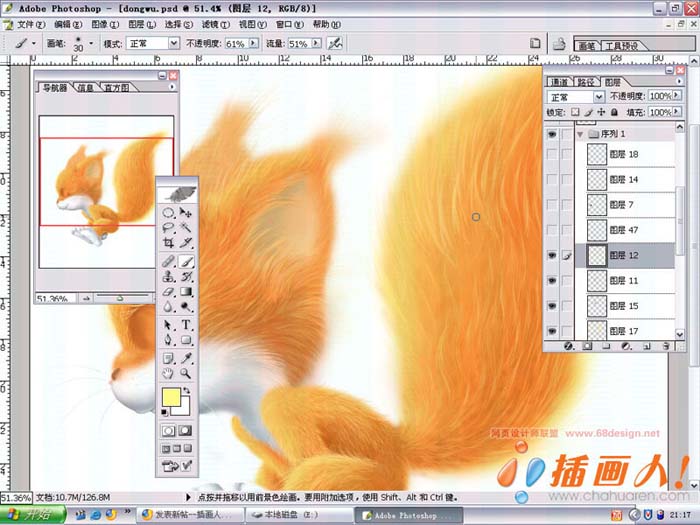Image resolution: width=700 pixels, height=525 pixels.
Task: Select the Eyedropper tool
Action: point(186,358)
